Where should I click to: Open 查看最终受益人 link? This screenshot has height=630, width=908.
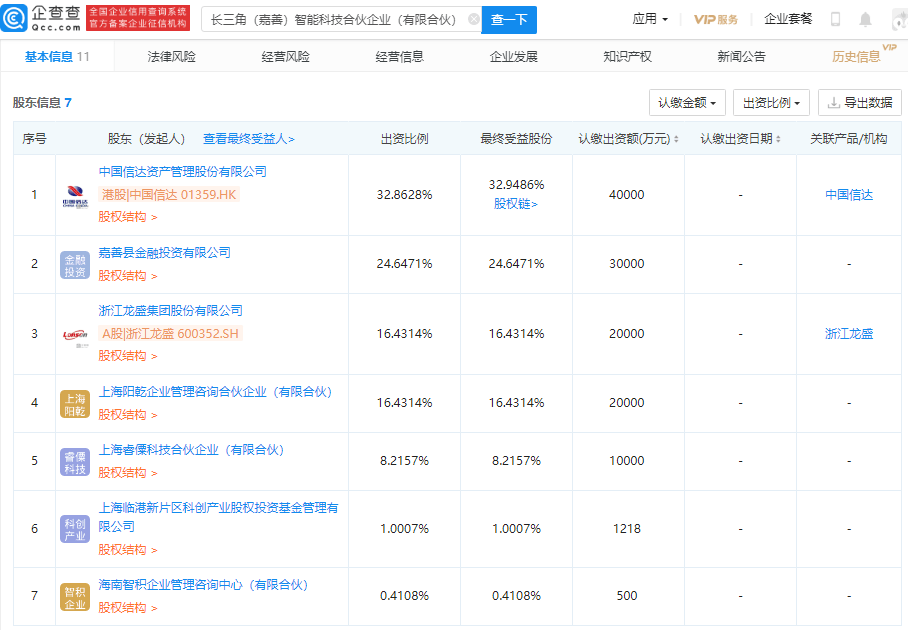(249, 139)
